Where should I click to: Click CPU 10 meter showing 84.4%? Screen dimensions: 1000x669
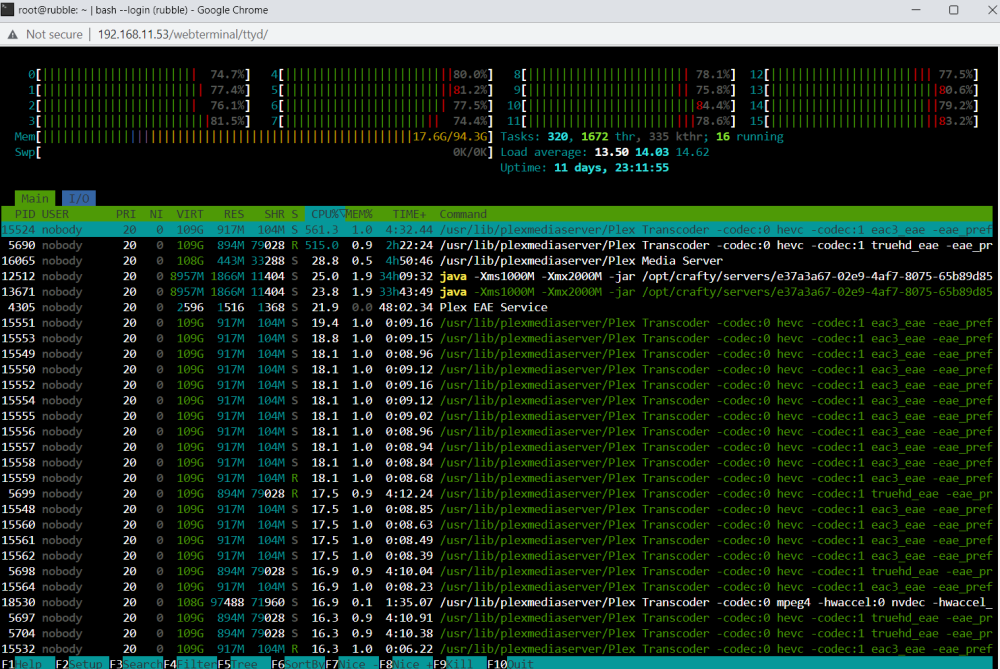point(621,106)
